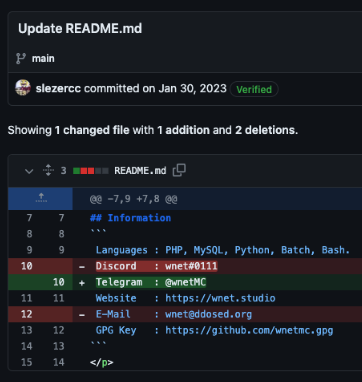362x382 pixels.
Task: Select the Languages line in the diff
Action: coord(223,250)
